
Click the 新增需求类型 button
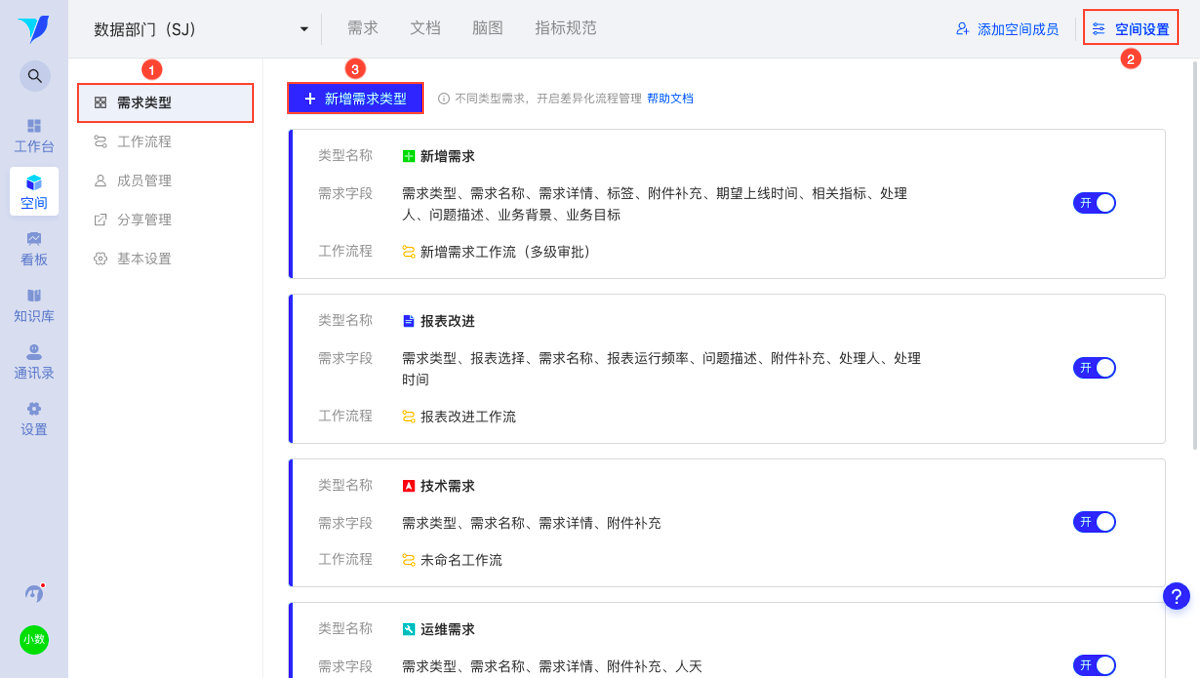(356, 98)
